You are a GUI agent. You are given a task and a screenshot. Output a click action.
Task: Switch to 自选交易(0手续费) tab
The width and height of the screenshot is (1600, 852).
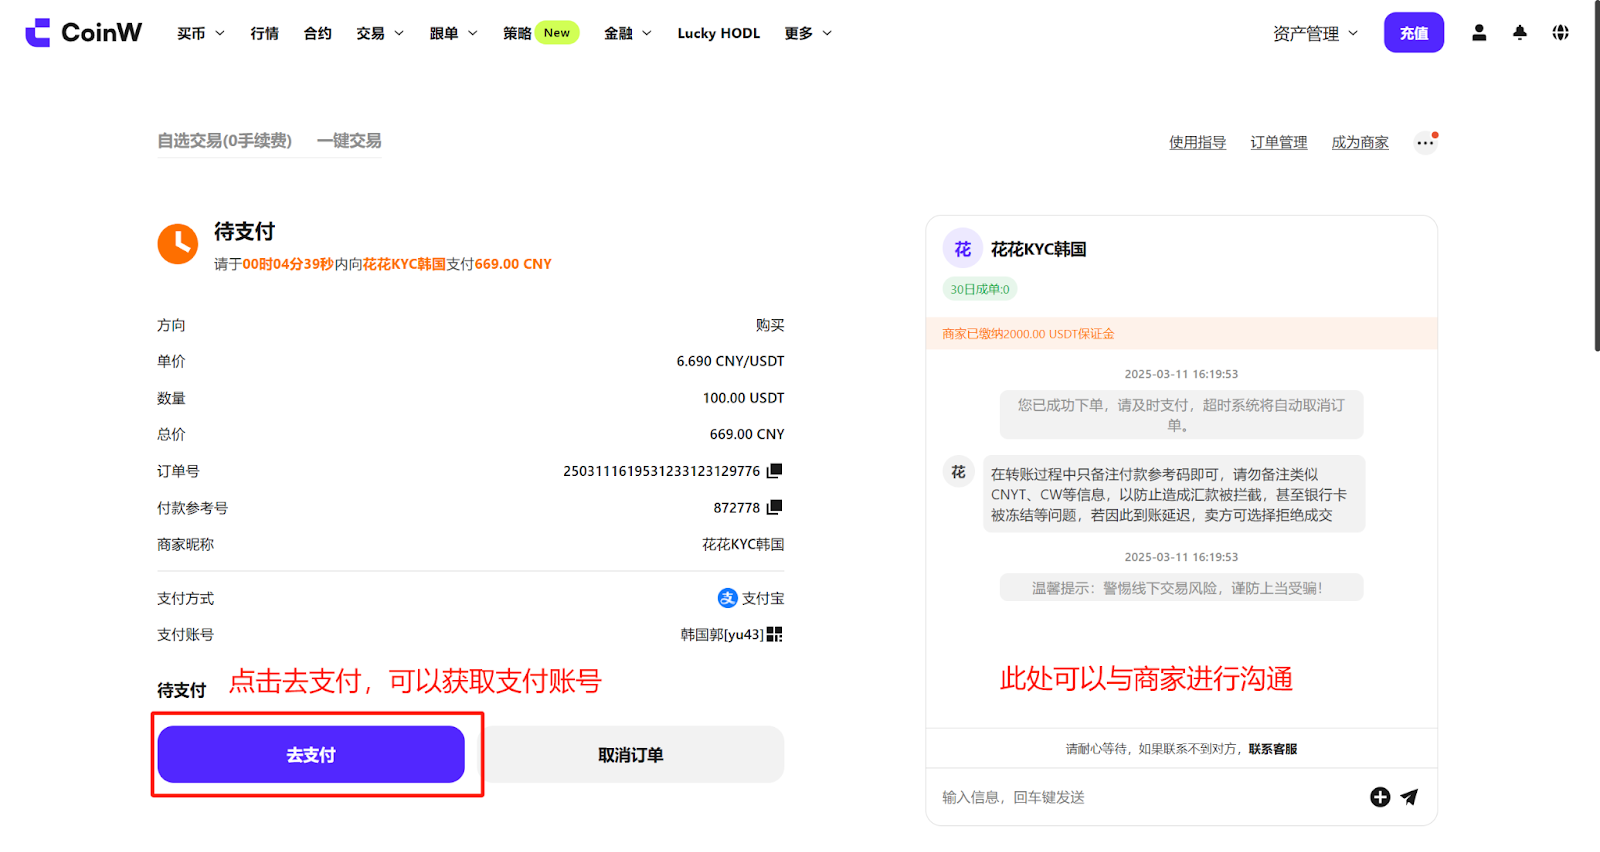click(224, 141)
